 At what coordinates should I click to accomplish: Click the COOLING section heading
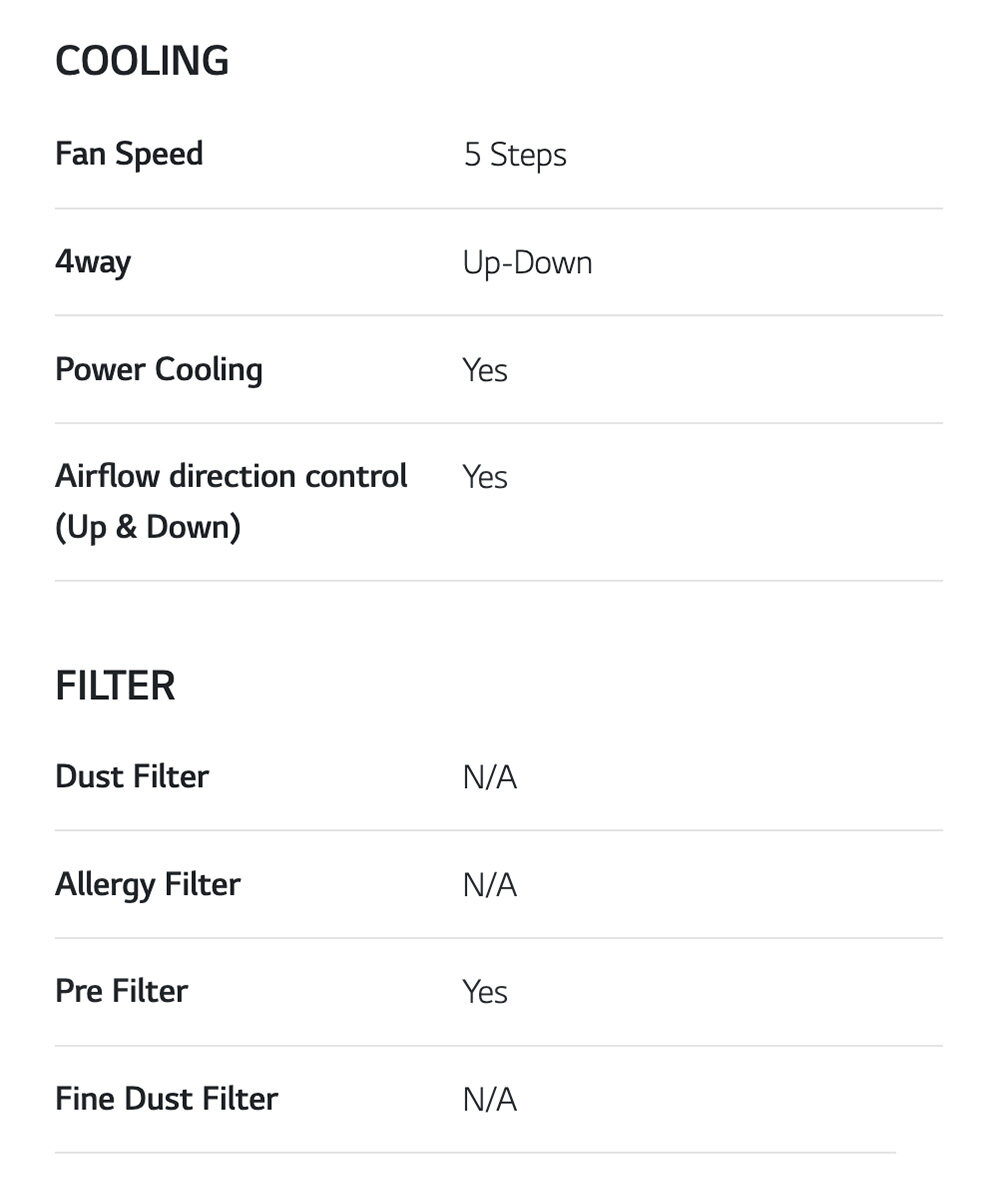pos(142,61)
